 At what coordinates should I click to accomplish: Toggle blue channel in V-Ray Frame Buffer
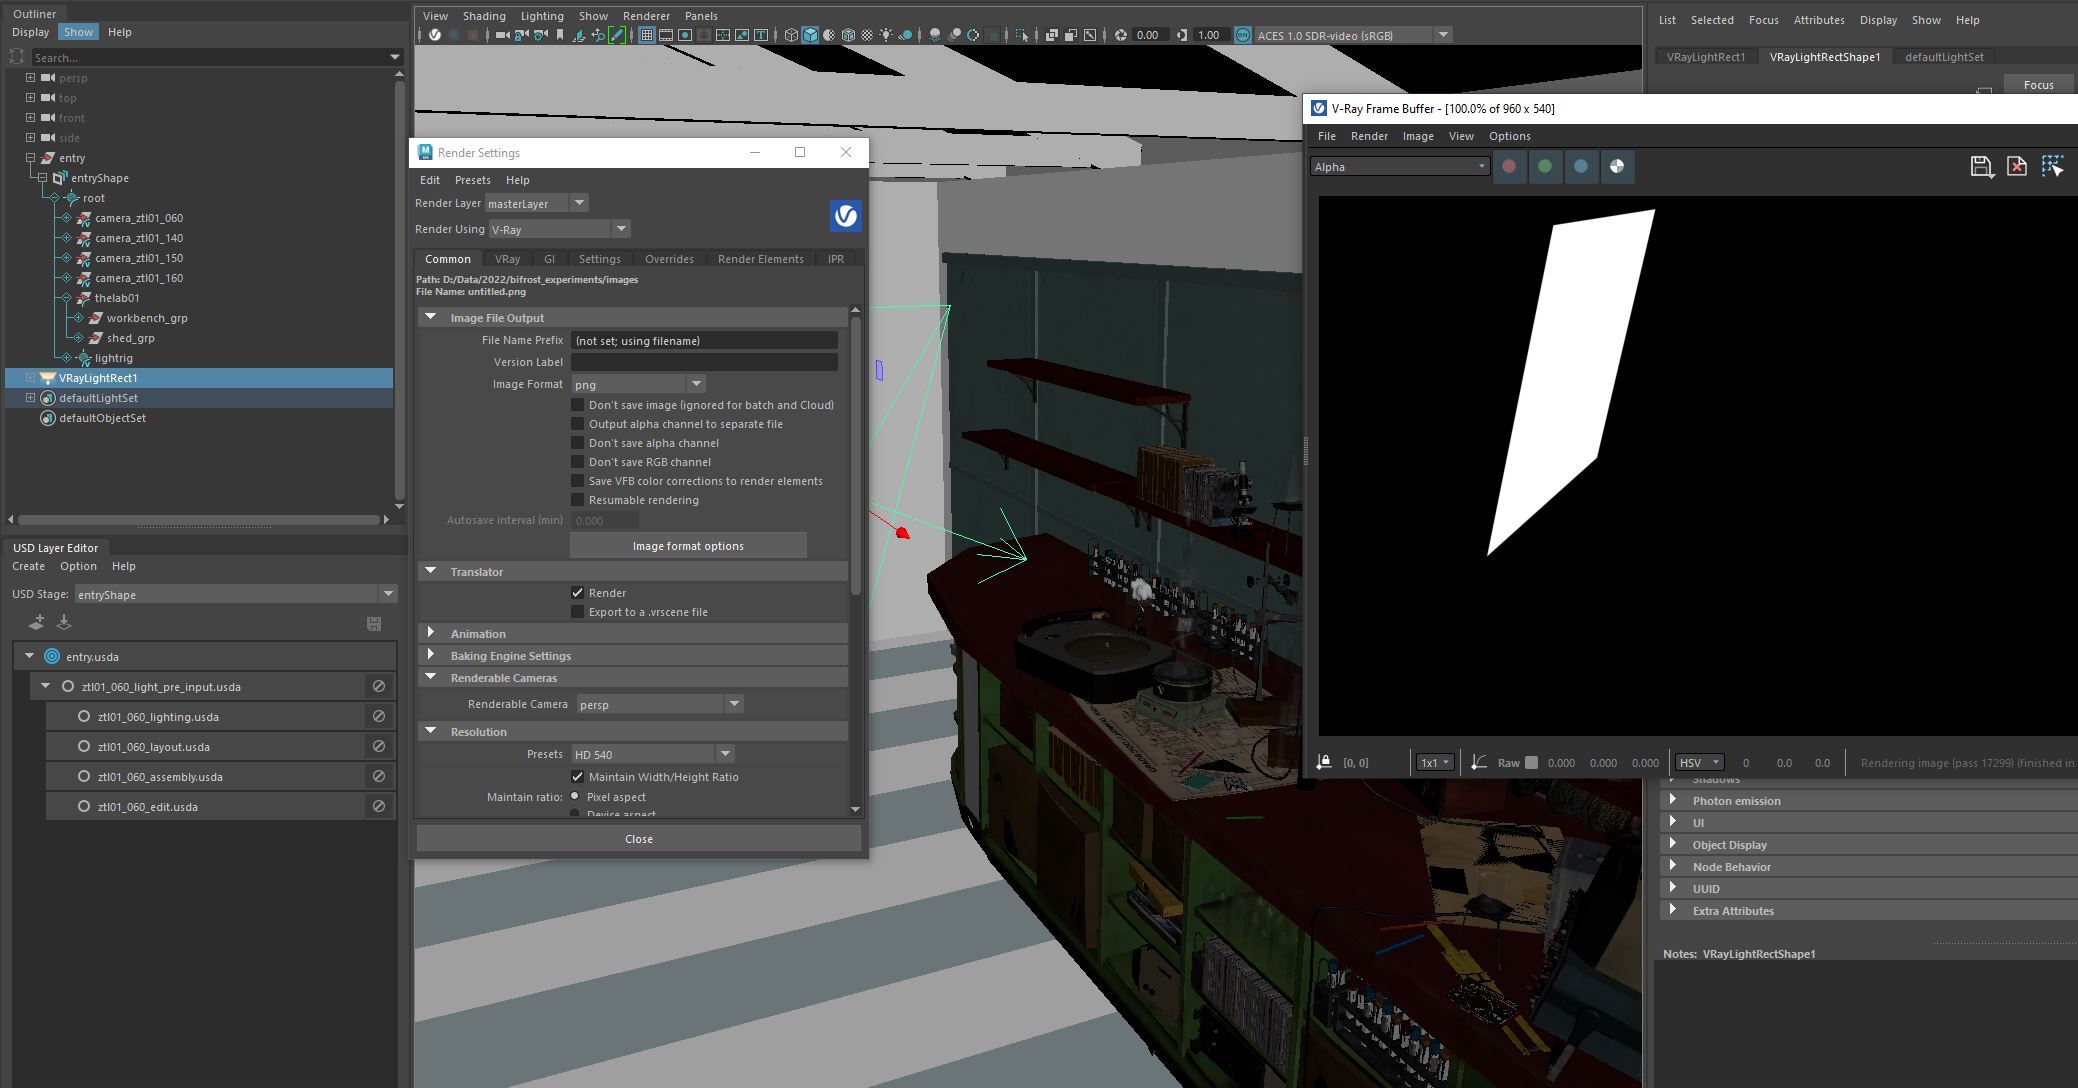1581,166
